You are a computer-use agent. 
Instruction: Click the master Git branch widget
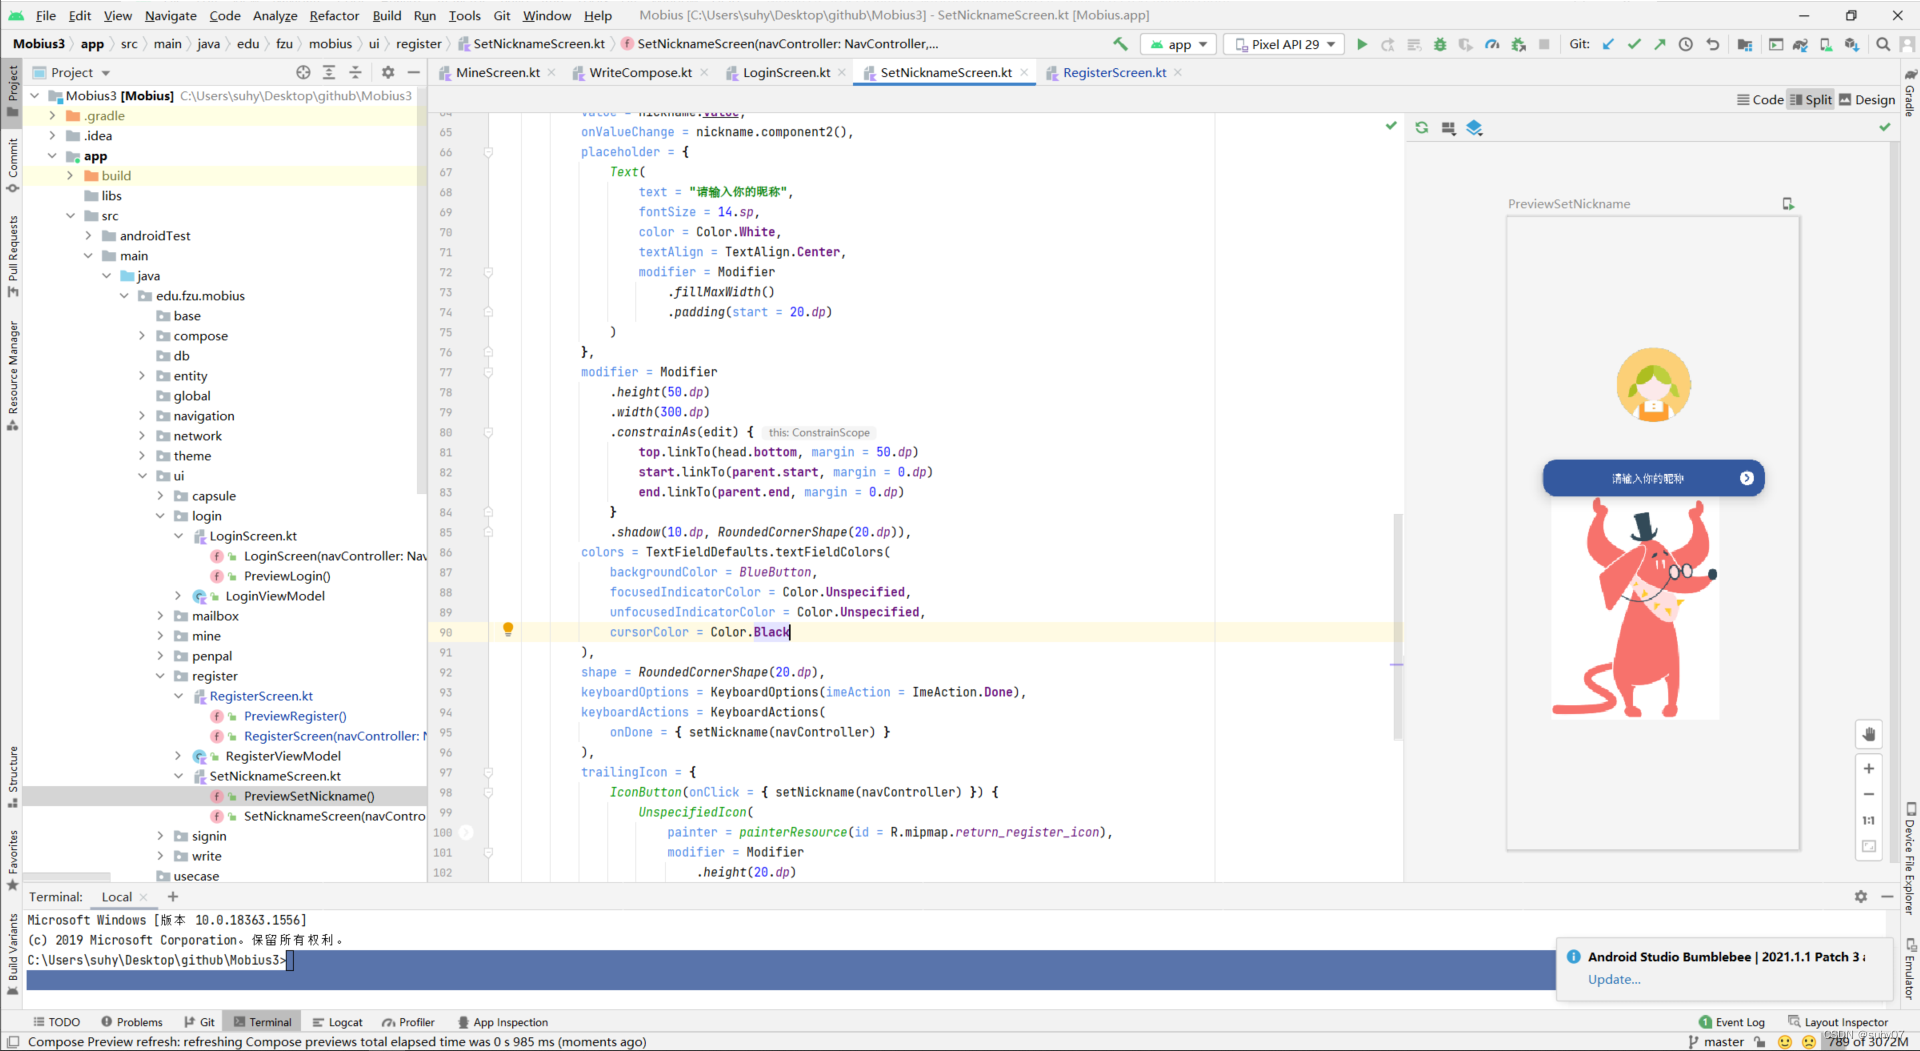point(1716,1042)
